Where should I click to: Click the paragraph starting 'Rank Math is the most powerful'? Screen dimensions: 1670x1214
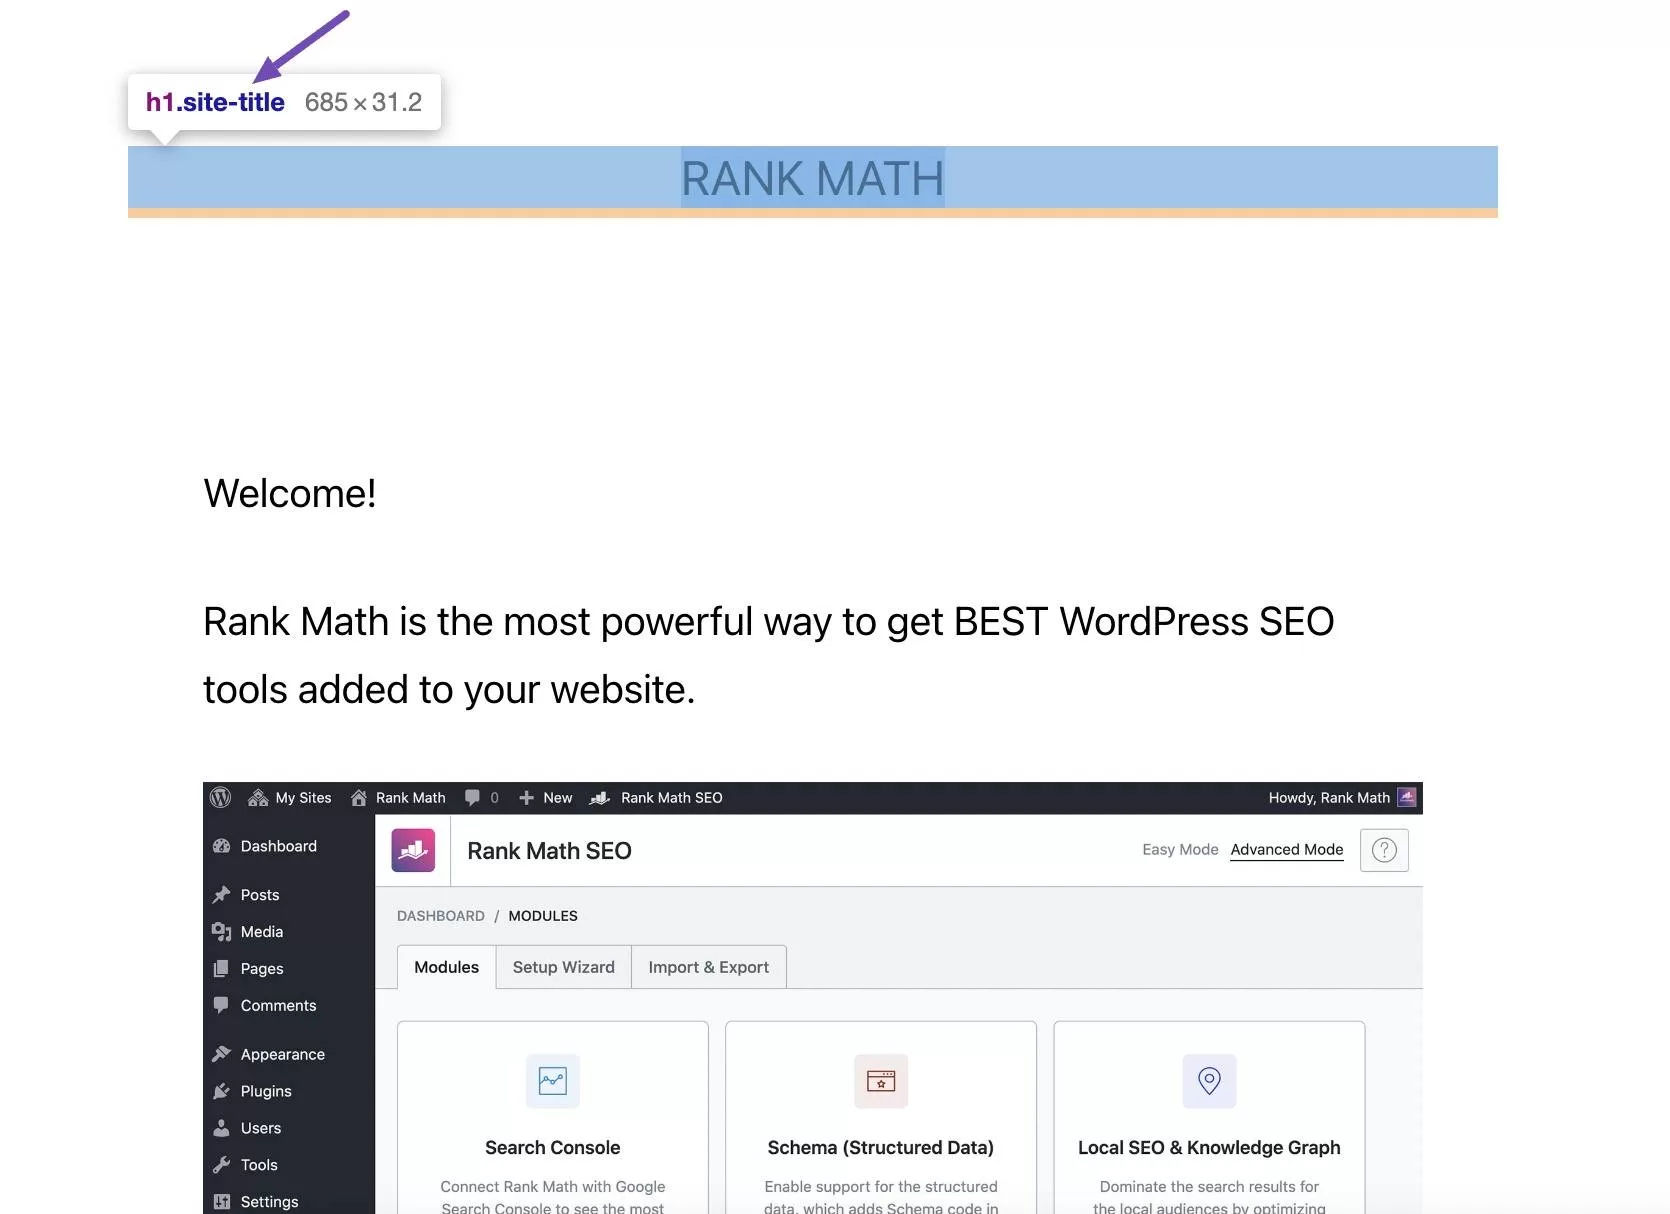(x=769, y=655)
